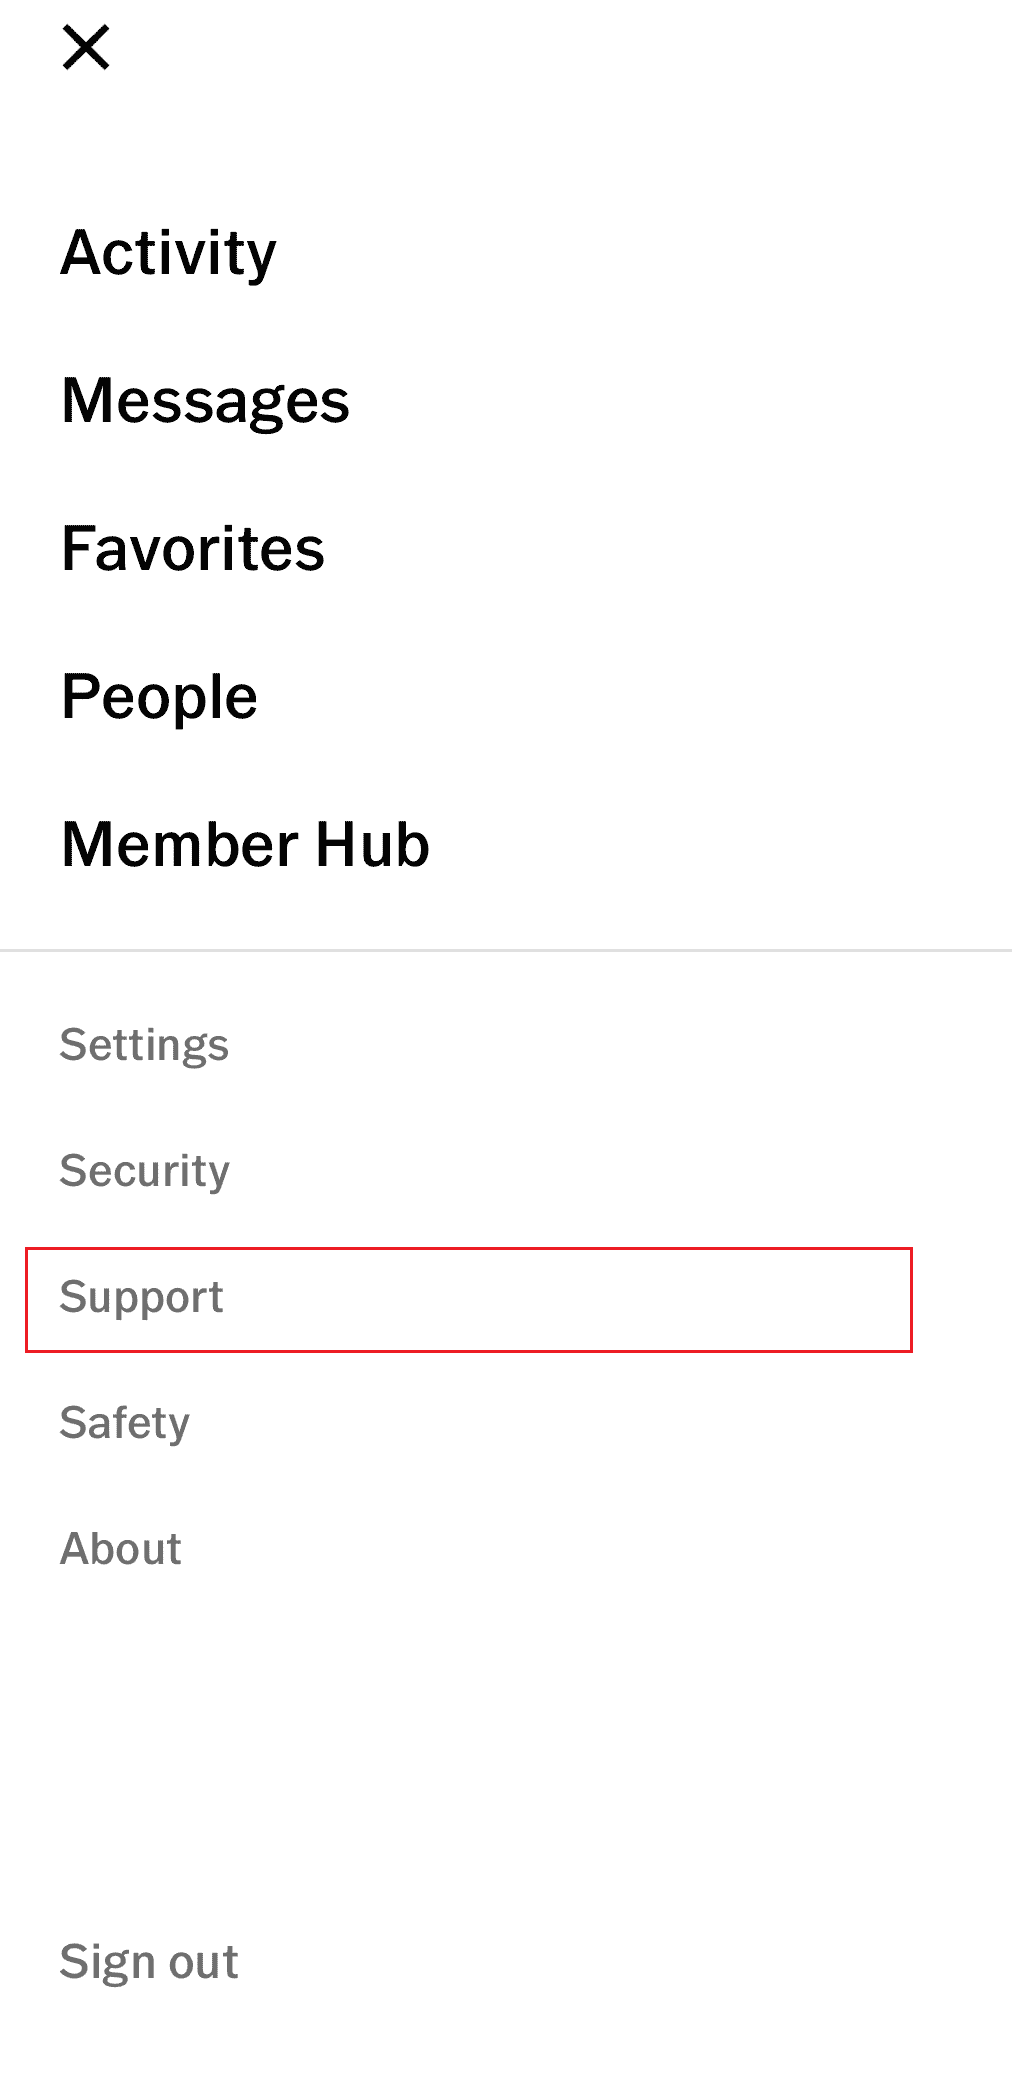
Task: Click Settings in the secondary menu
Action: 144,1046
